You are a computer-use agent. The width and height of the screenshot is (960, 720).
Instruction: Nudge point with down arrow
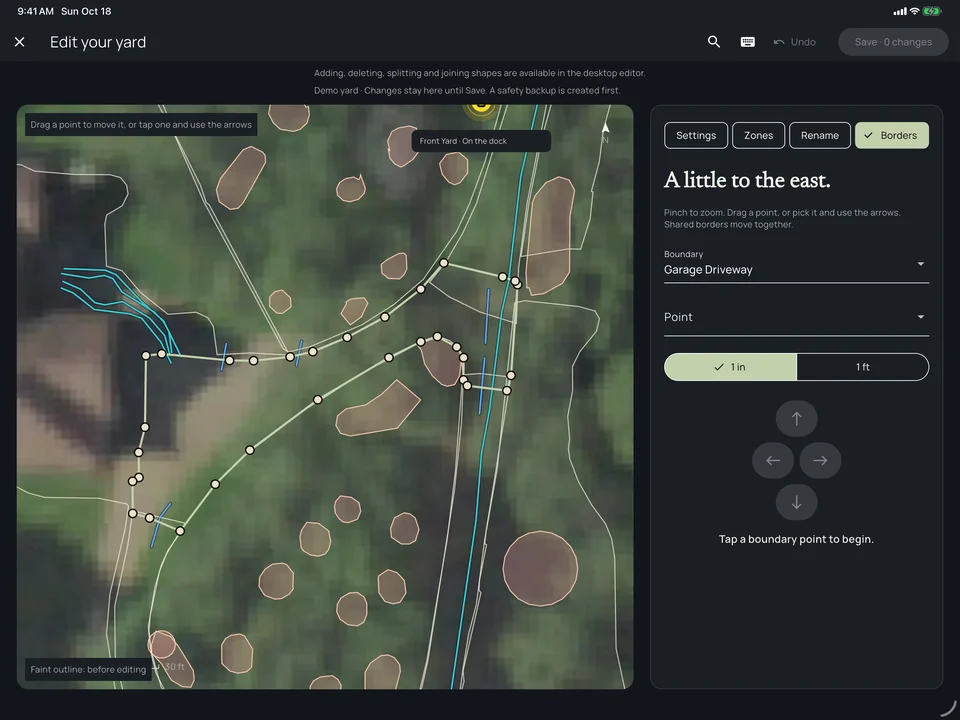[x=796, y=502]
